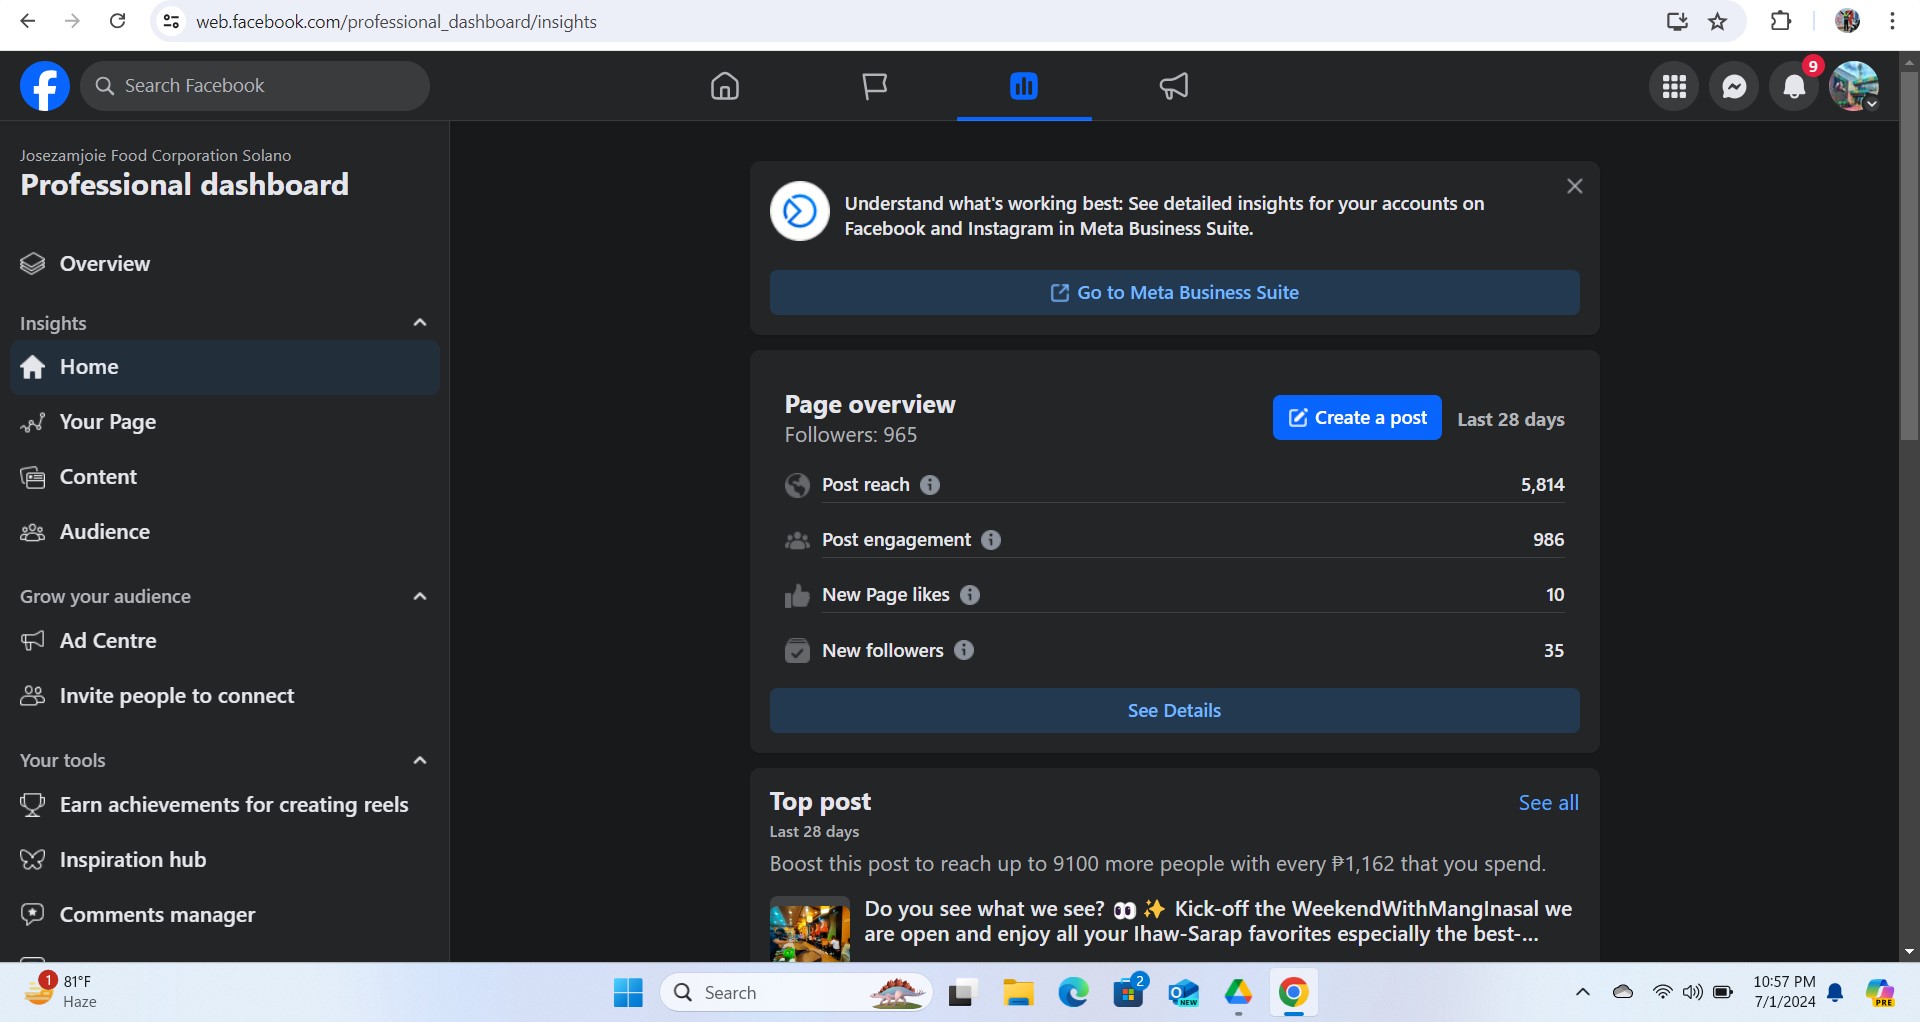Install the Facebook app from address bar

(1677, 21)
